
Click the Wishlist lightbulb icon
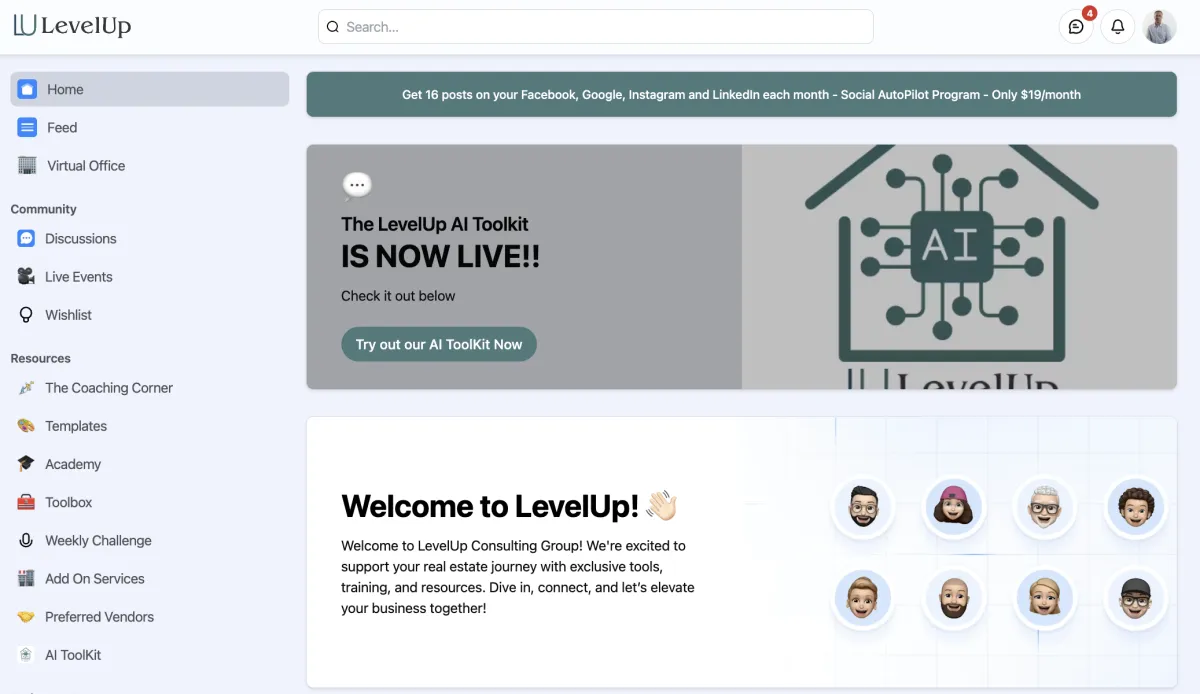click(26, 314)
